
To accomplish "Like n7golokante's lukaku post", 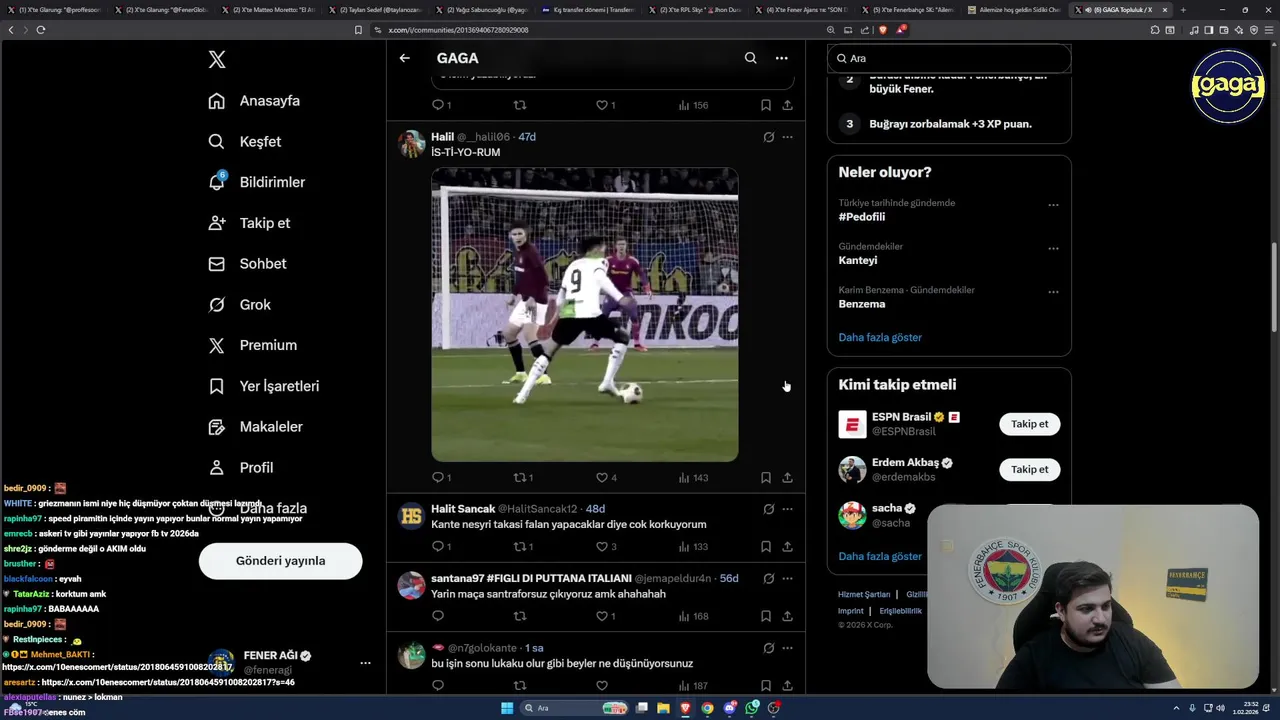I will (x=602, y=686).
